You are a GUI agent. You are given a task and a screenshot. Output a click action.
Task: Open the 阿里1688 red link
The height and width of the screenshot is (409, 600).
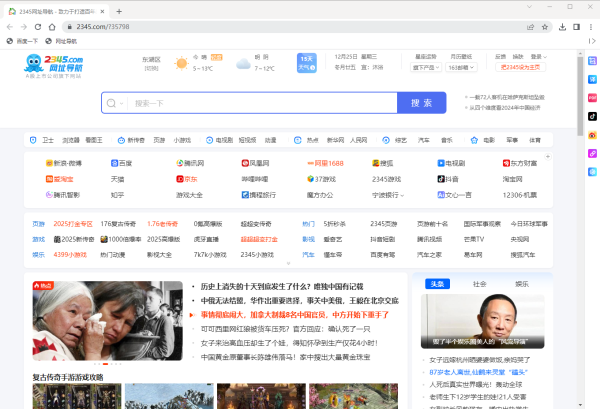326,163
